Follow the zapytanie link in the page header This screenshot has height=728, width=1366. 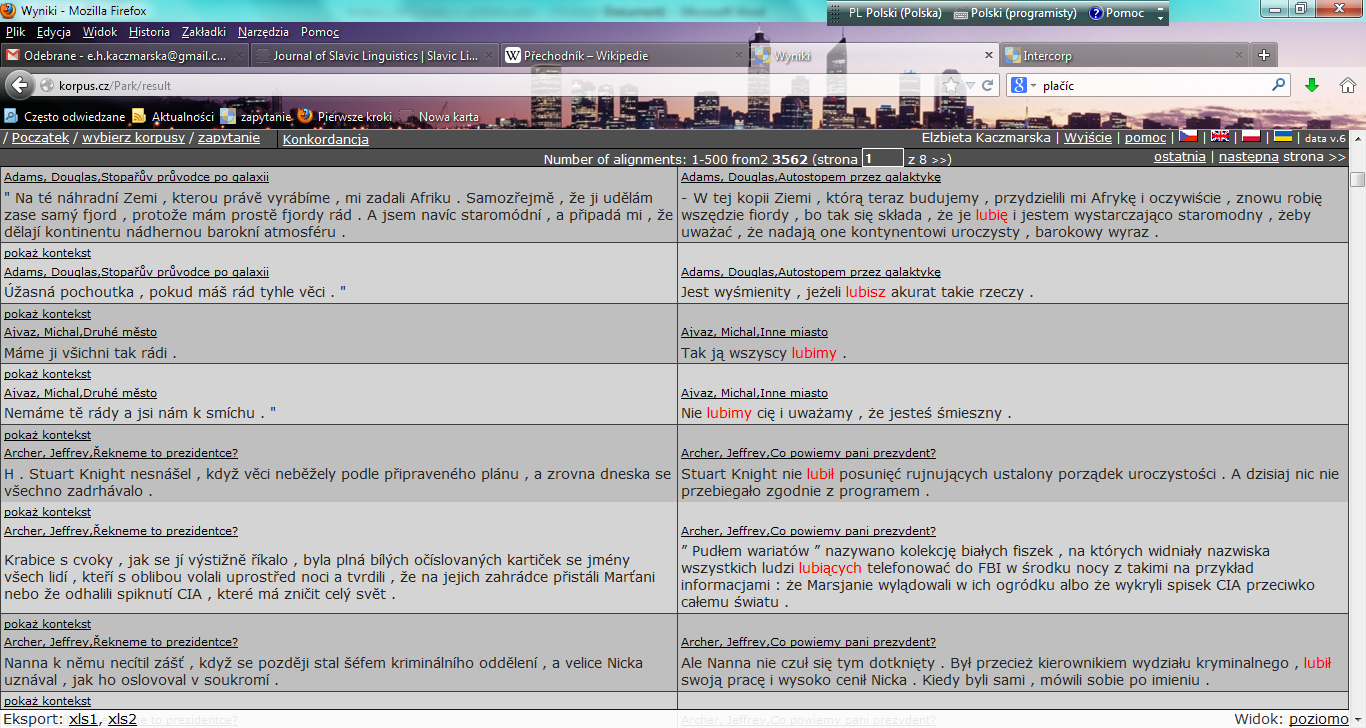[x=229, y=138]
